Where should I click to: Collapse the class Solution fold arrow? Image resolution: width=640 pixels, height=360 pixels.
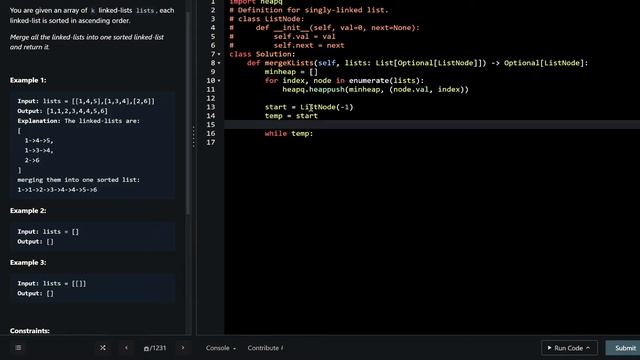point(219,54)
